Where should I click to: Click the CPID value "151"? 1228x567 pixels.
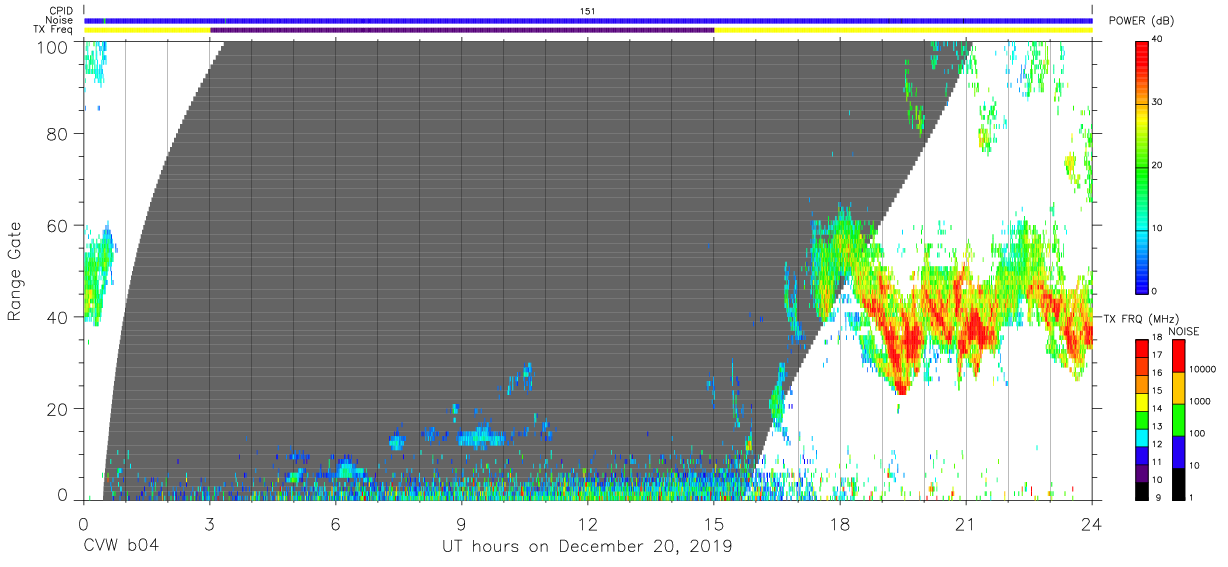click(588, 11)
